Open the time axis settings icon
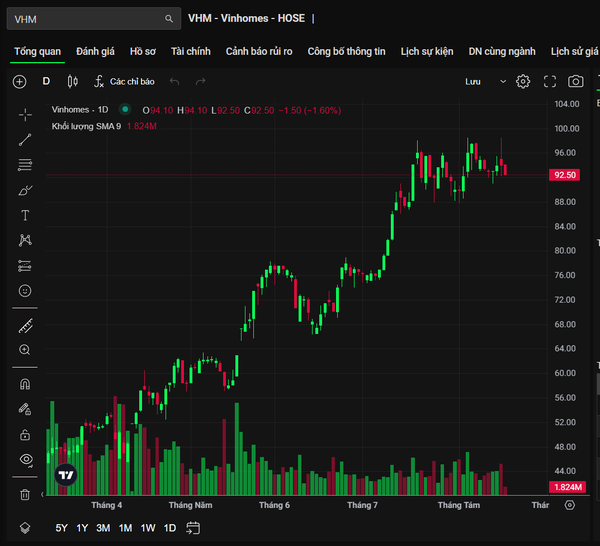Image resolution: width=600 pixels, height=546 pixels. (x=570, y=505)
